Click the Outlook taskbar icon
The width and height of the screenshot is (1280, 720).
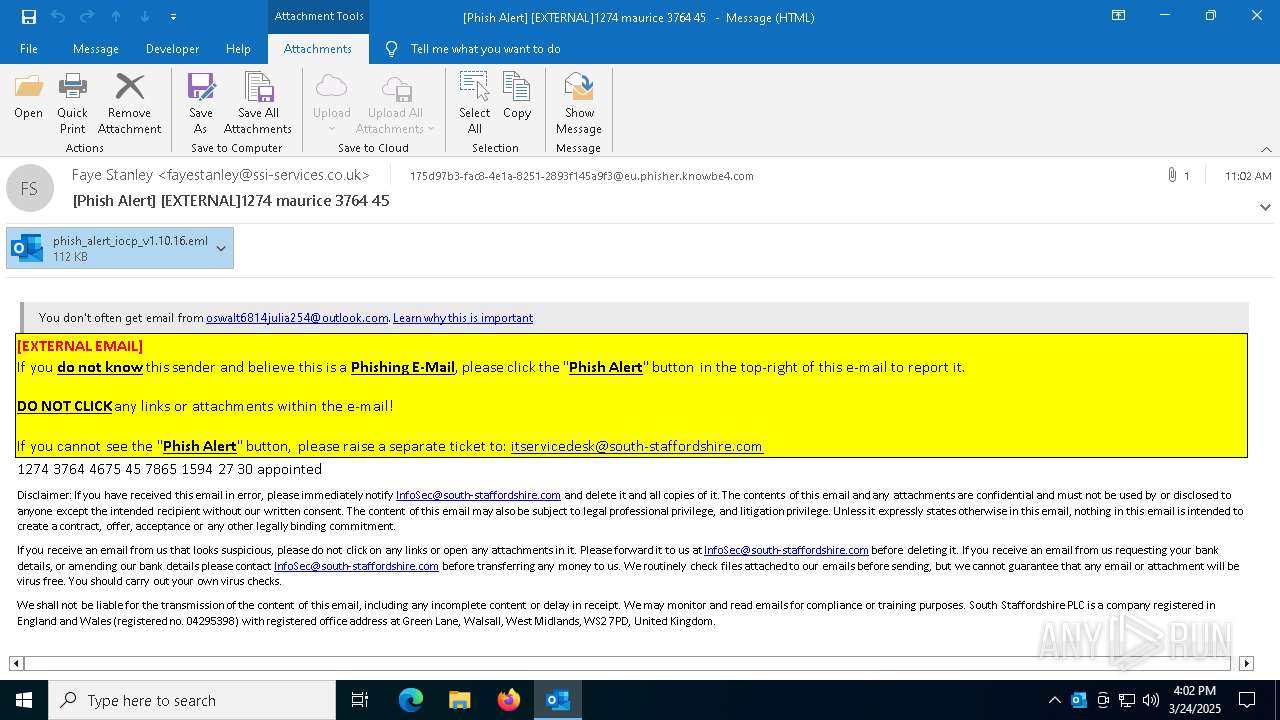point(558,700)
